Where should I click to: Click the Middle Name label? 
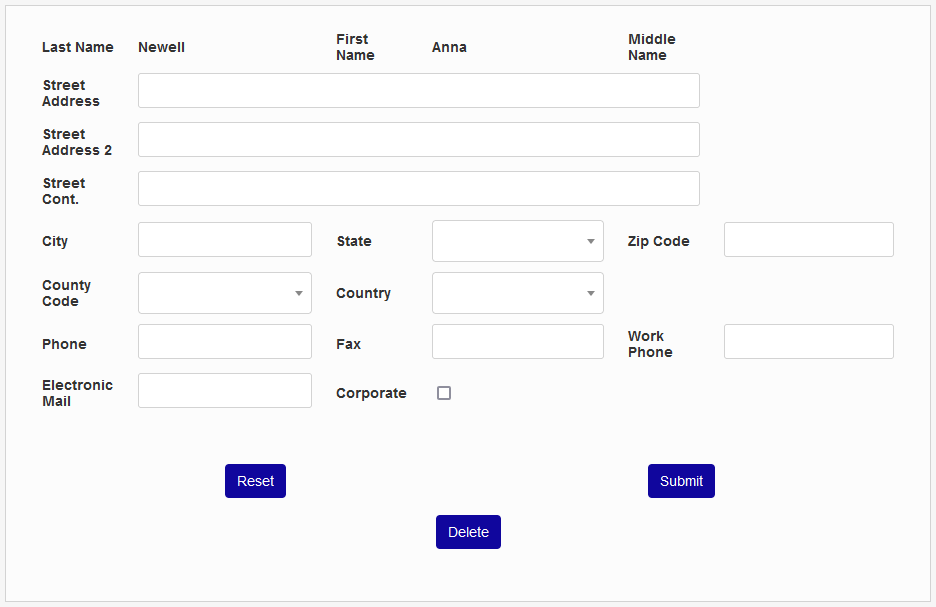pyautogui.click(x=651, y=47)
